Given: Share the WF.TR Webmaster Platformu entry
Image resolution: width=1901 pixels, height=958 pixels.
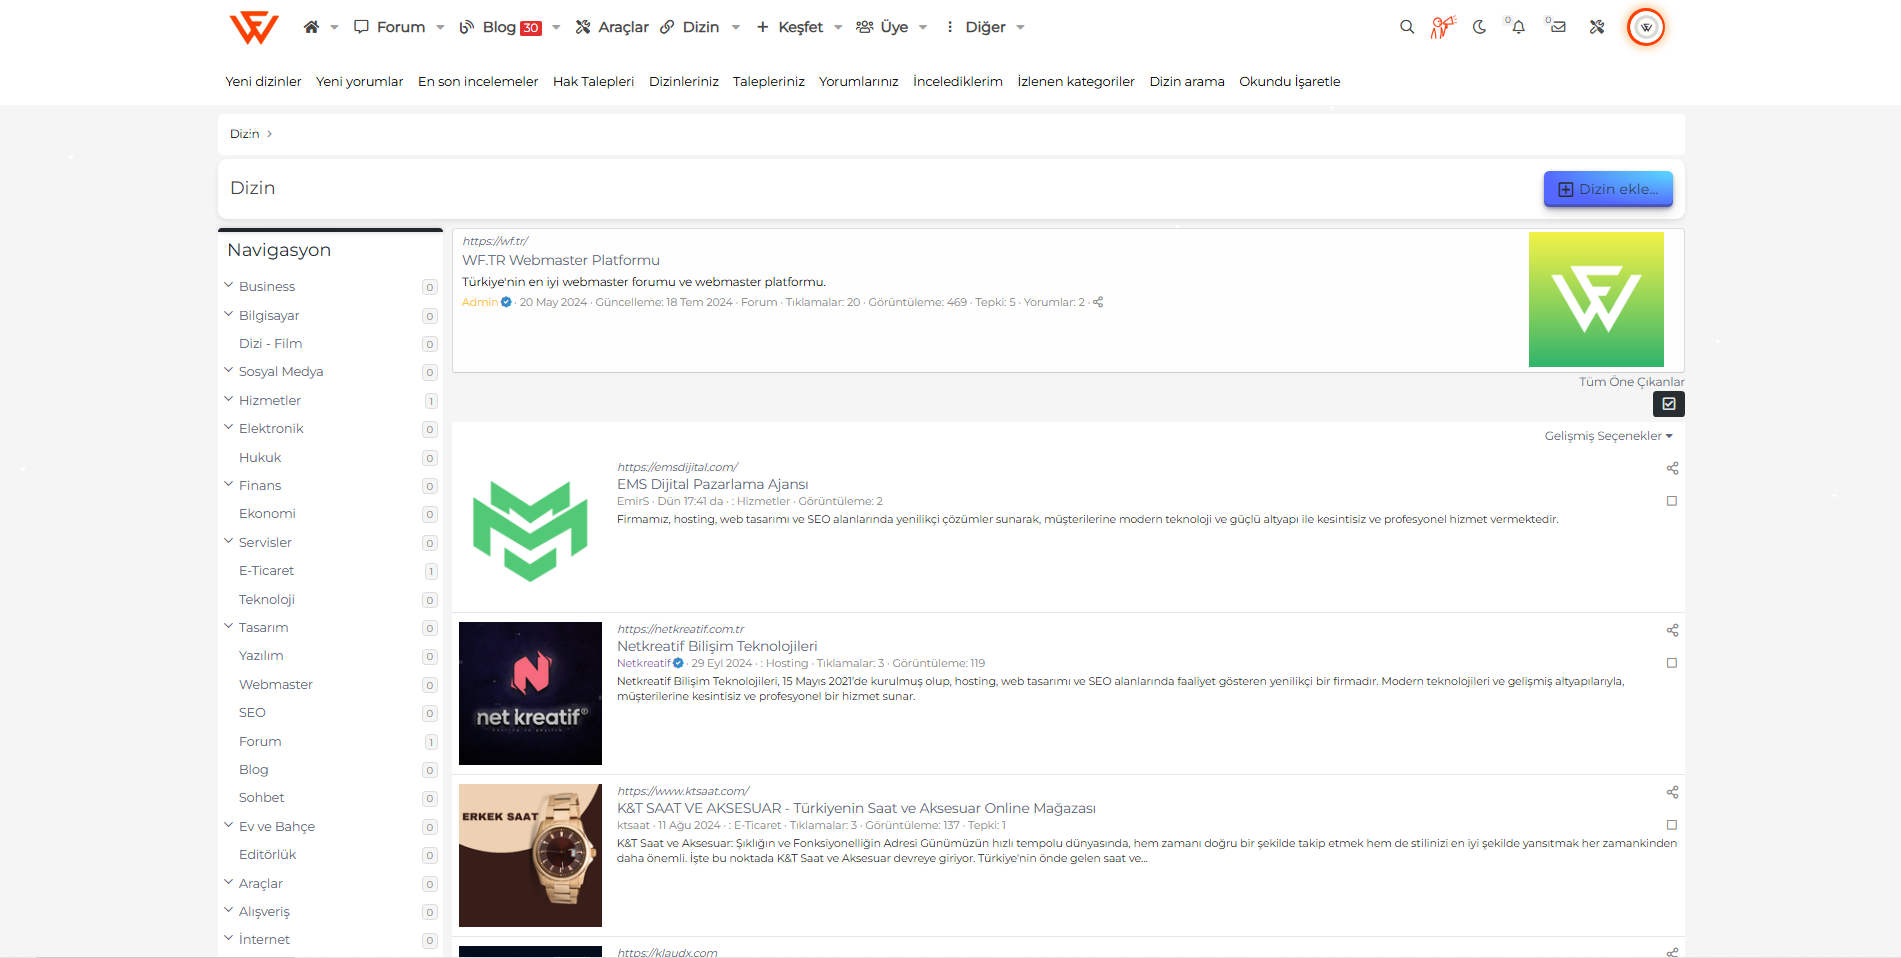Looking at the screenshot, I should pos(1098,302).
